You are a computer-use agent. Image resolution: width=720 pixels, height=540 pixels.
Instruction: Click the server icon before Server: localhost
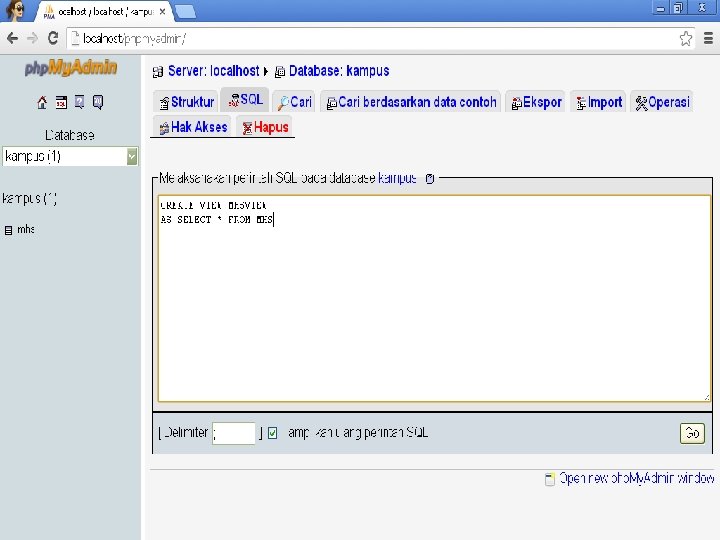pyautogui.click(x=158, y=72)
